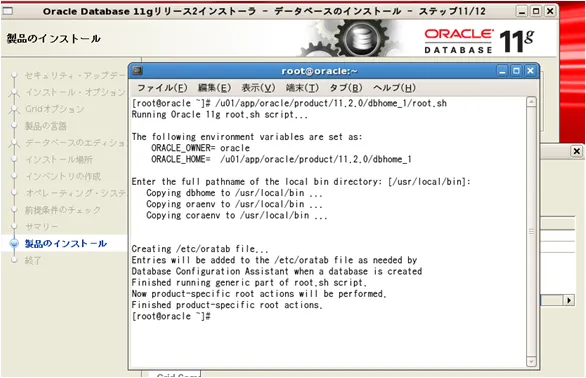Click 'Copying dbhome to /usr/local/bin' line
This screenshot has width=586, height=378.
pyautogui.click(x=234, y=193)
